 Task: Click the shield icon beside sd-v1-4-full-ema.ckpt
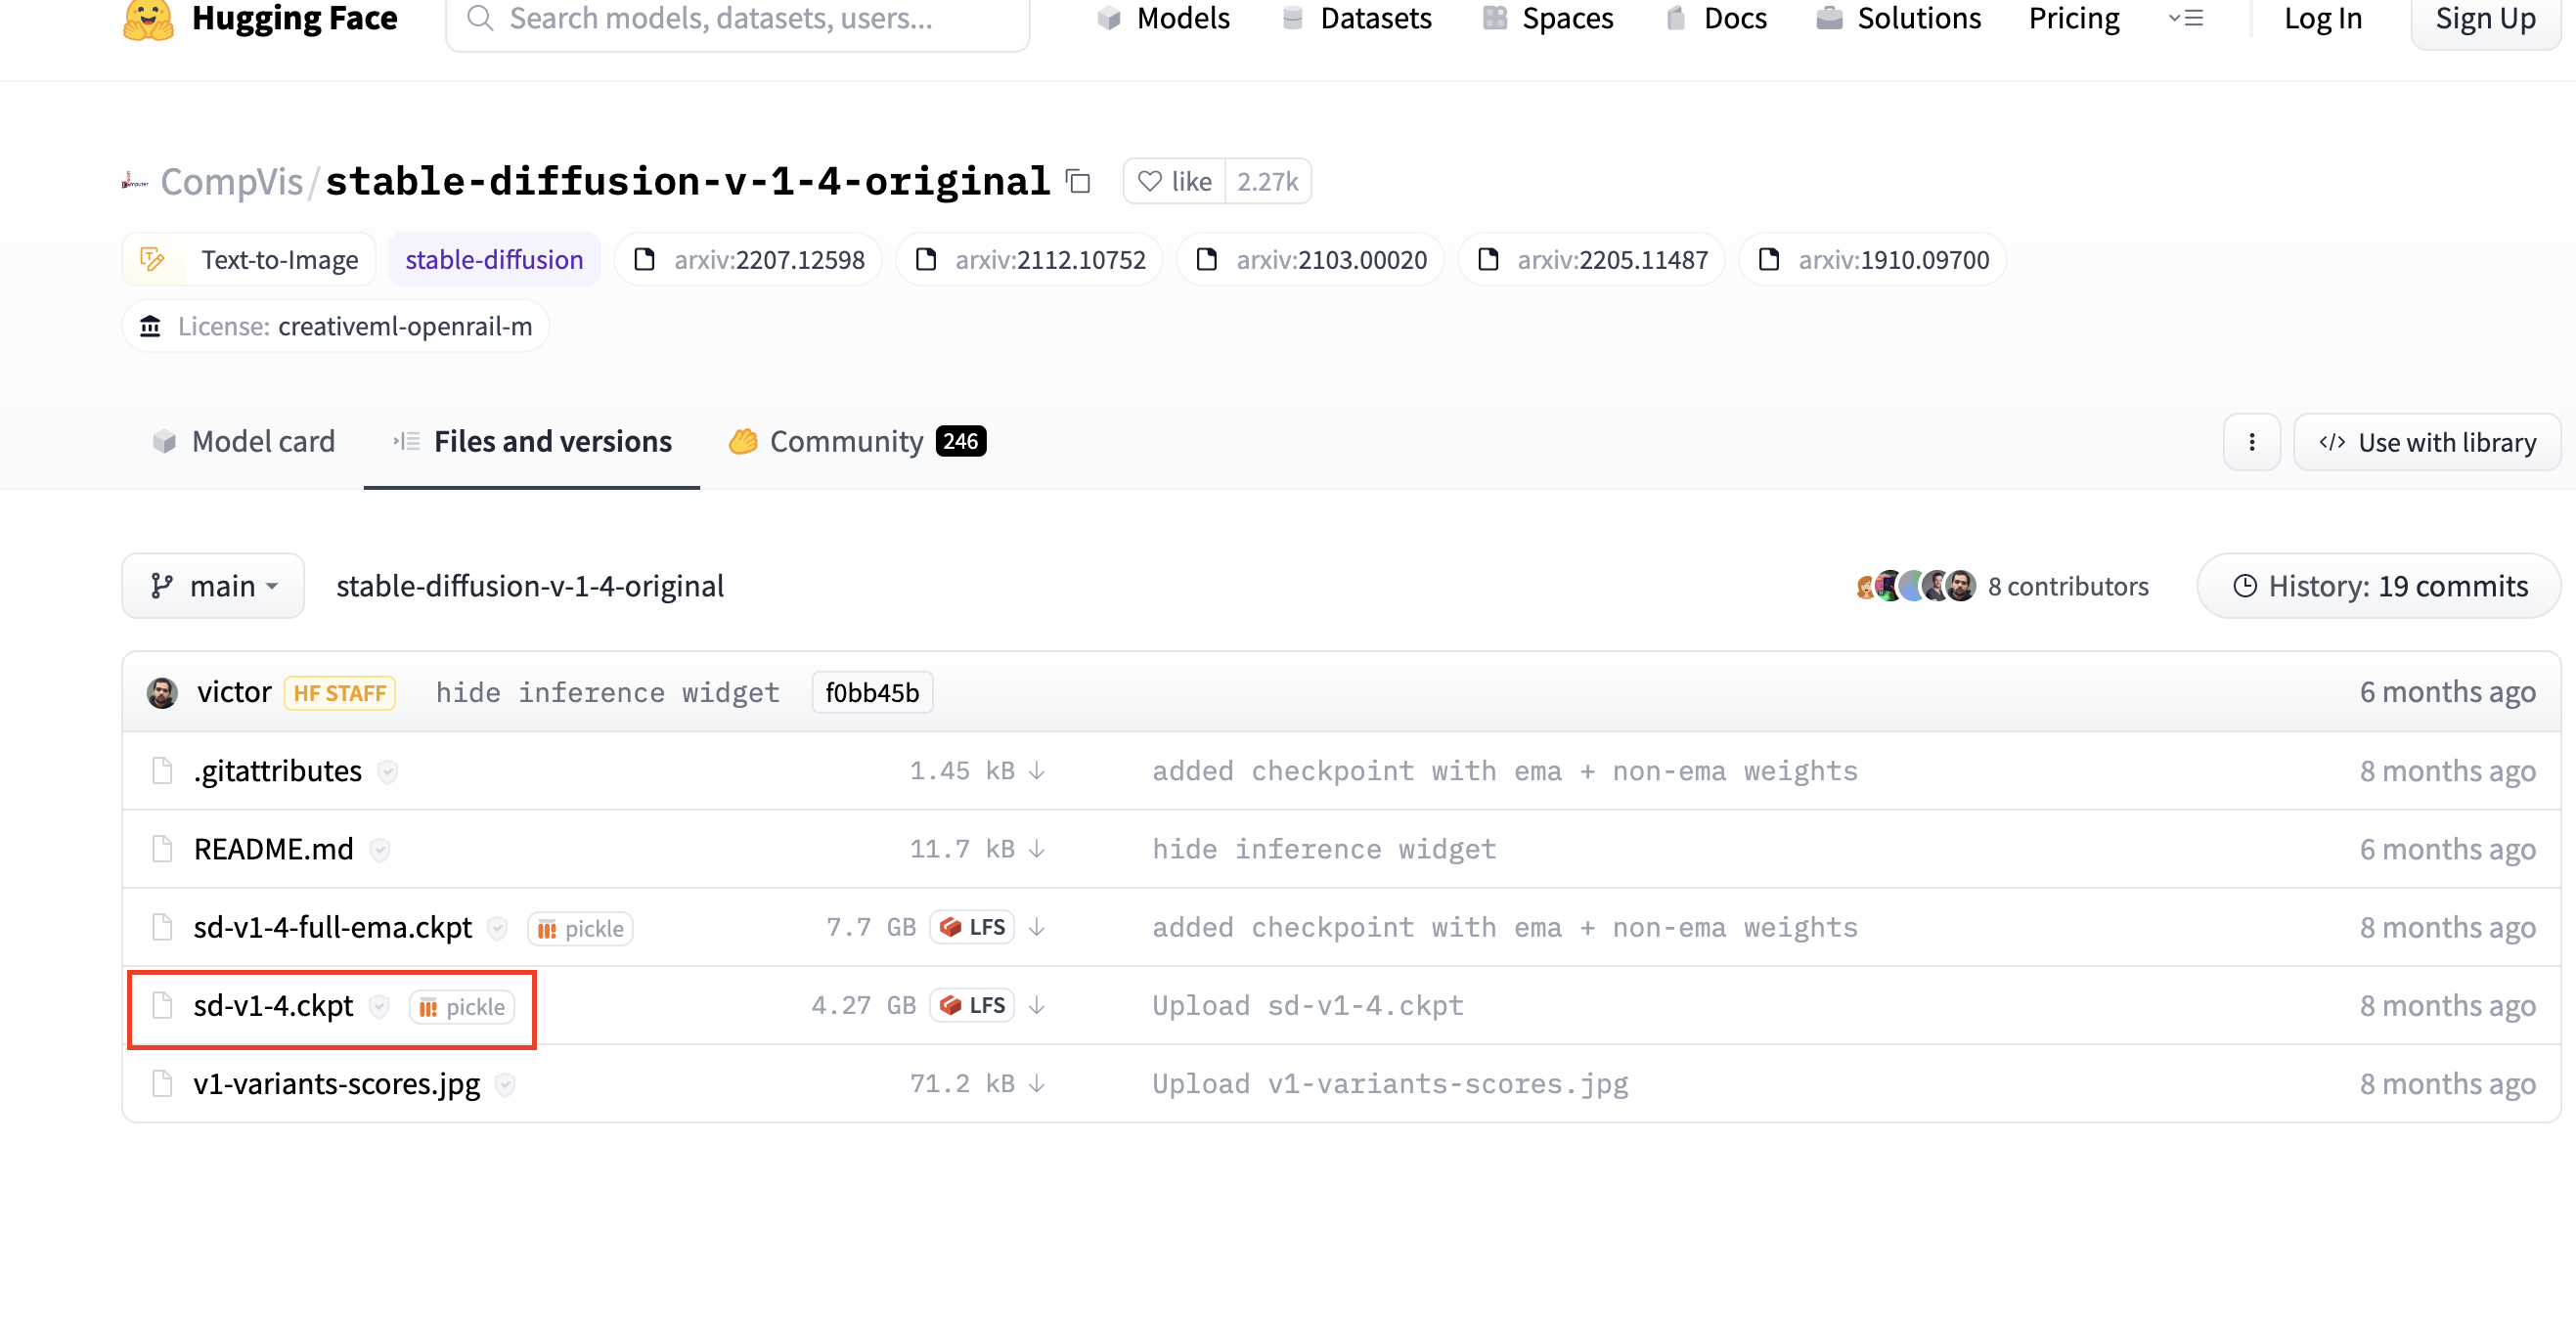pos(497,928)
